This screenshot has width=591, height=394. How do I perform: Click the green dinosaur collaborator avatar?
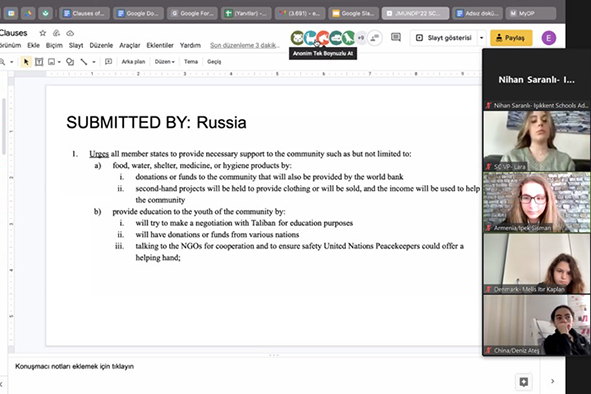click(349, 38)
